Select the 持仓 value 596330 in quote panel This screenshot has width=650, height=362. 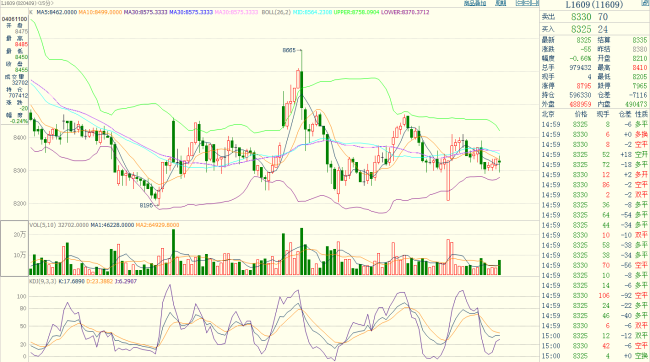[580, 95]
